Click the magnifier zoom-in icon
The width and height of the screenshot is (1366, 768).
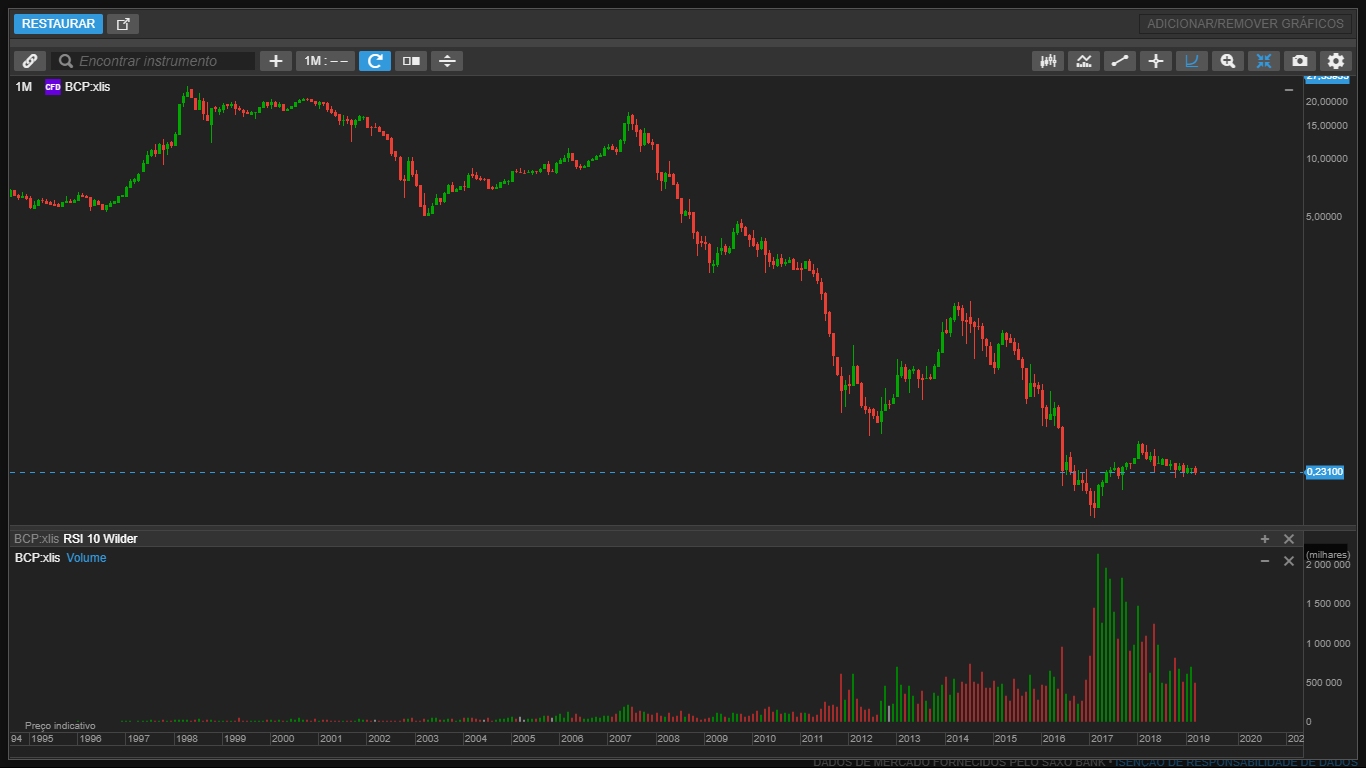(1227, 61)
